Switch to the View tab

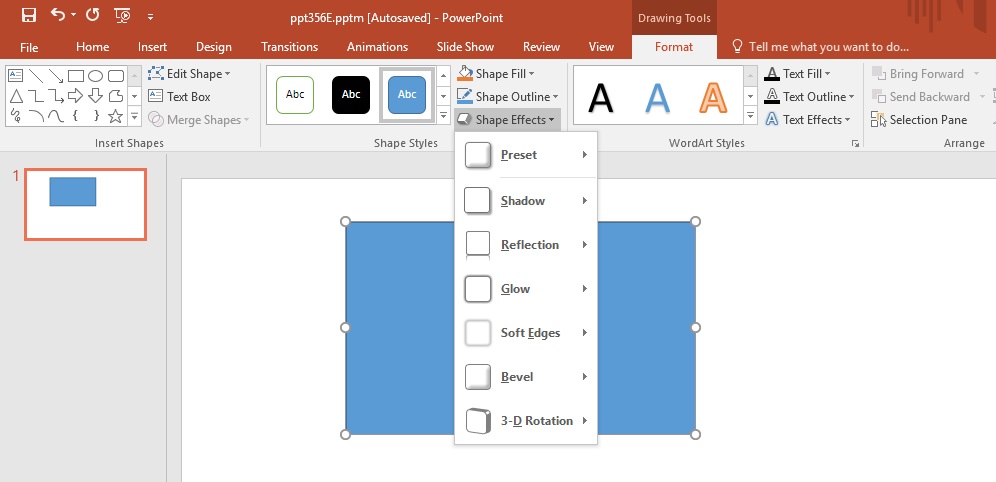pyautogui.click(x=601, y=47)
